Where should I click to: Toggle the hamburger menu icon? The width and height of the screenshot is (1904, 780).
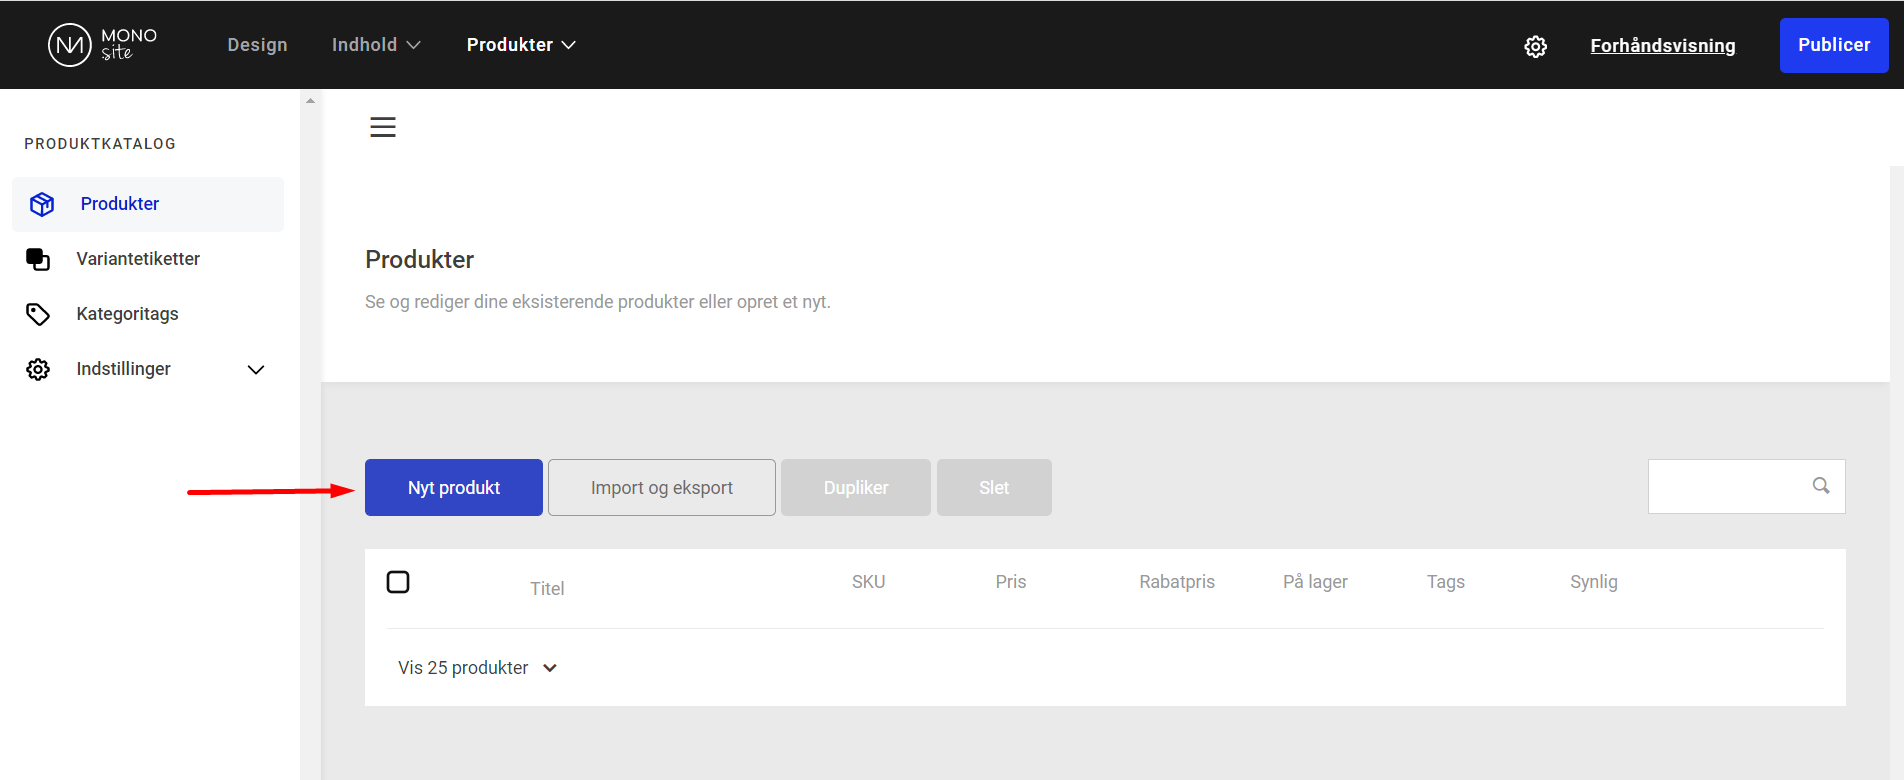[x=383, y=127]
